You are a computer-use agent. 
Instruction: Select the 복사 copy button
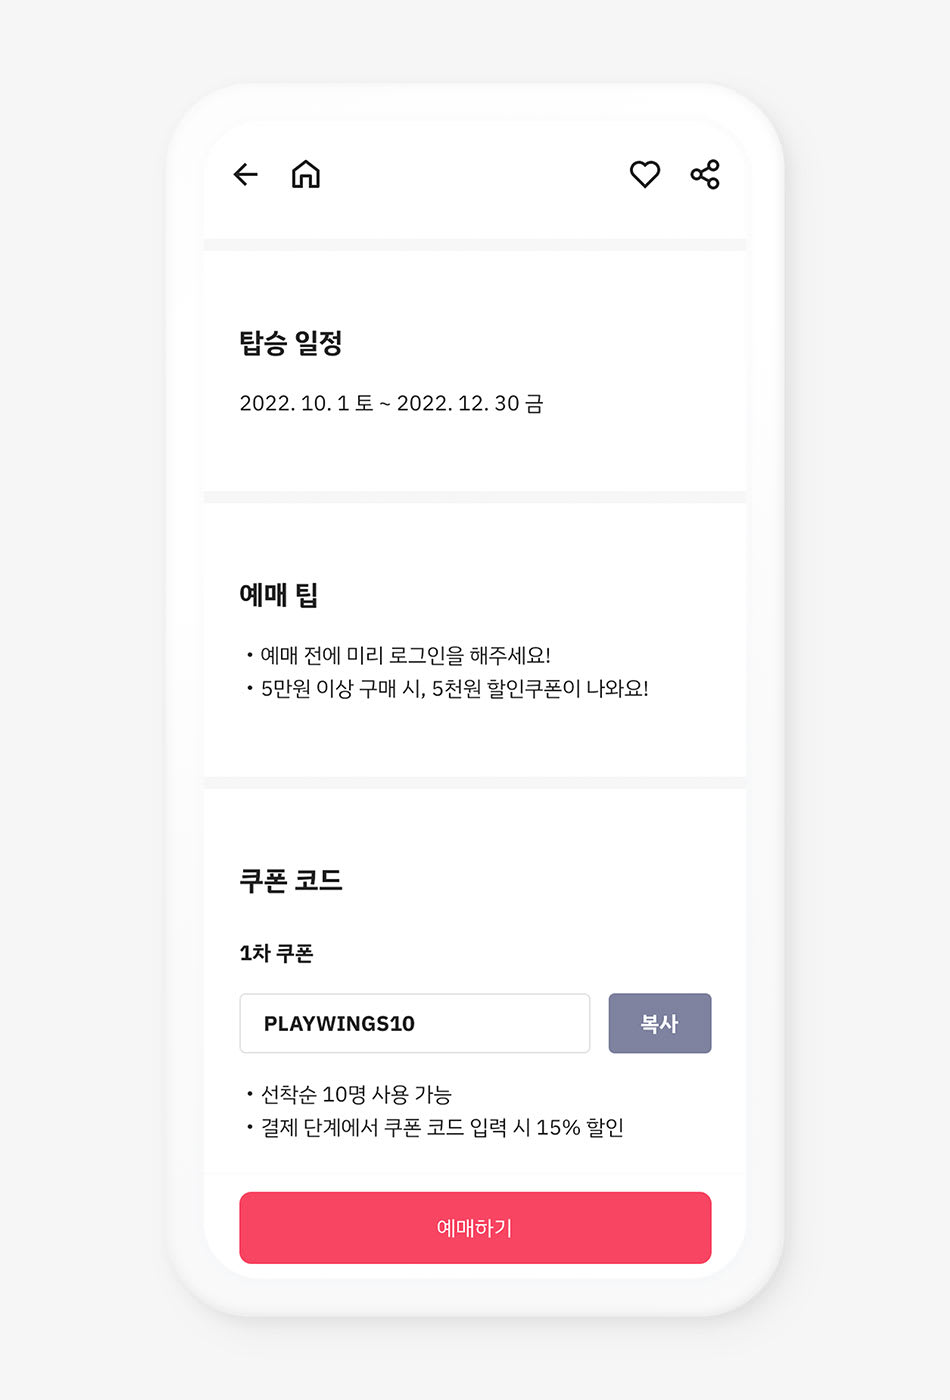coord(659,1023)
